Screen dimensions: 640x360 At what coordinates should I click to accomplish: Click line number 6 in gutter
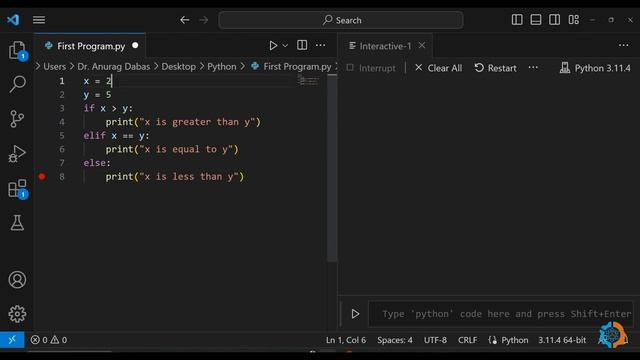click(62, 149)
